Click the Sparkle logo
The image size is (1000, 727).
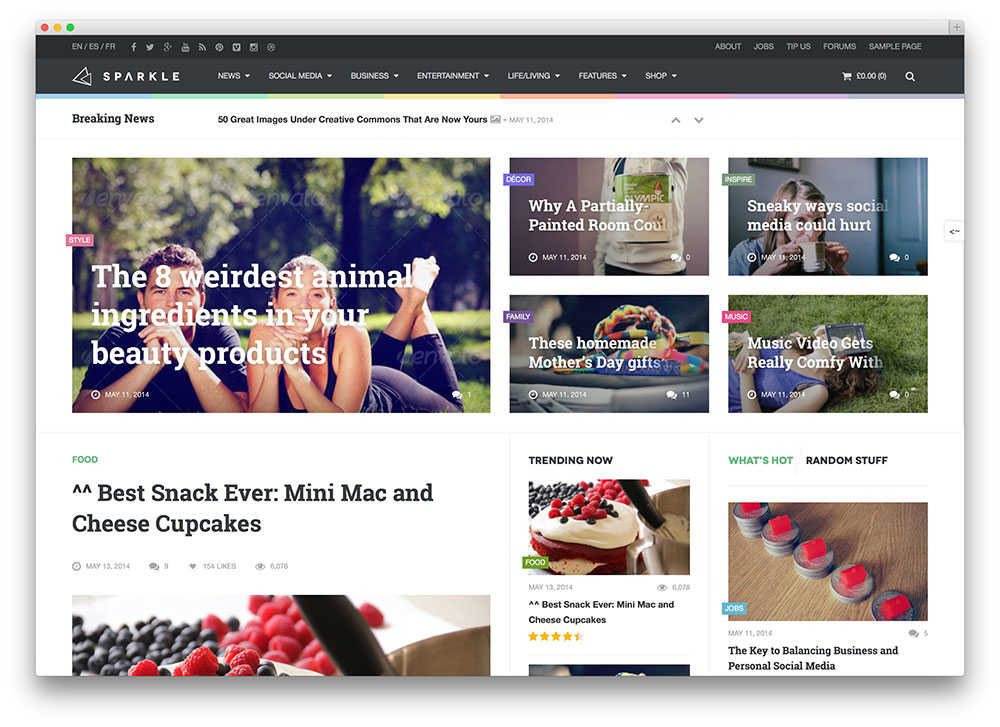pyautogui.click(x=126, y=77)
